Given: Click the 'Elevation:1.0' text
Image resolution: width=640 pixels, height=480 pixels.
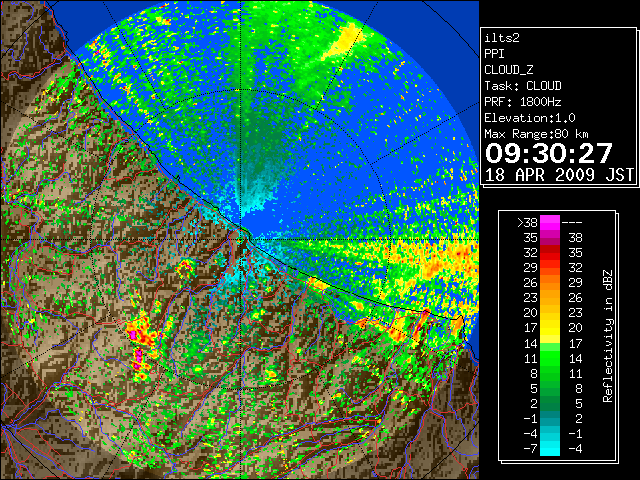Looking at the screenshot, I should click(x=530, y=118).
